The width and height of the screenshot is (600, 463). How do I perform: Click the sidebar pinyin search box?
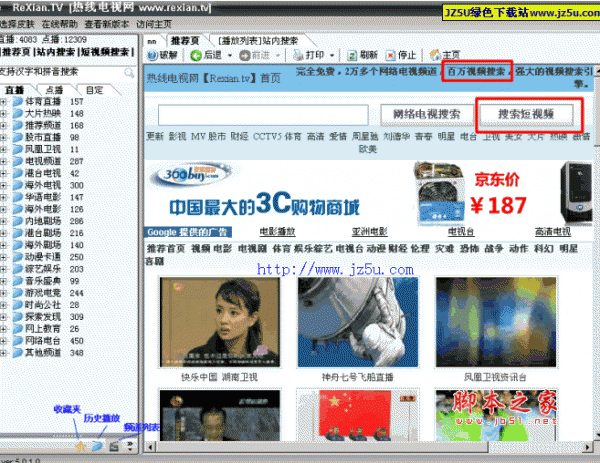[61, 72]
